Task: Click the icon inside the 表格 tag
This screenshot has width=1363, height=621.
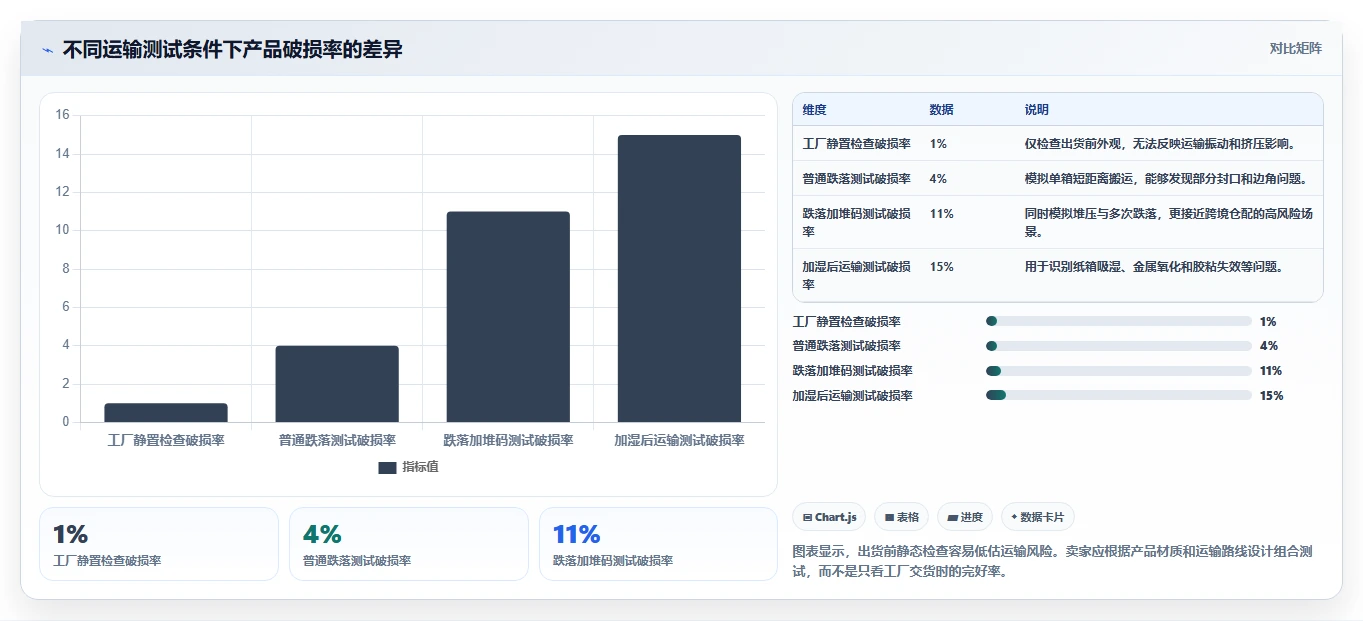Action: [x=889, y=517]
